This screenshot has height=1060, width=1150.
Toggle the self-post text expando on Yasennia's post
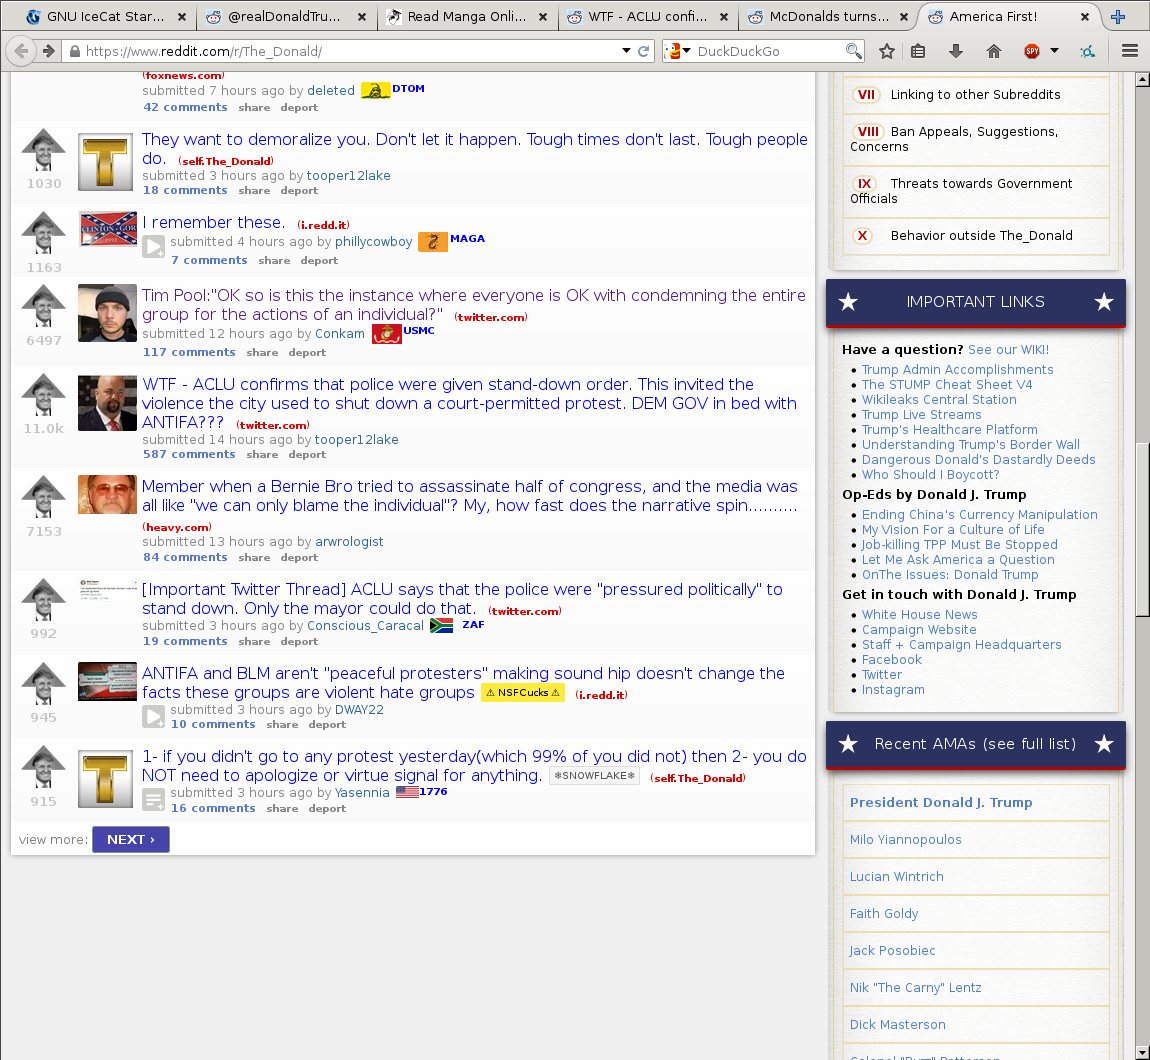click(x=154, y=799)
